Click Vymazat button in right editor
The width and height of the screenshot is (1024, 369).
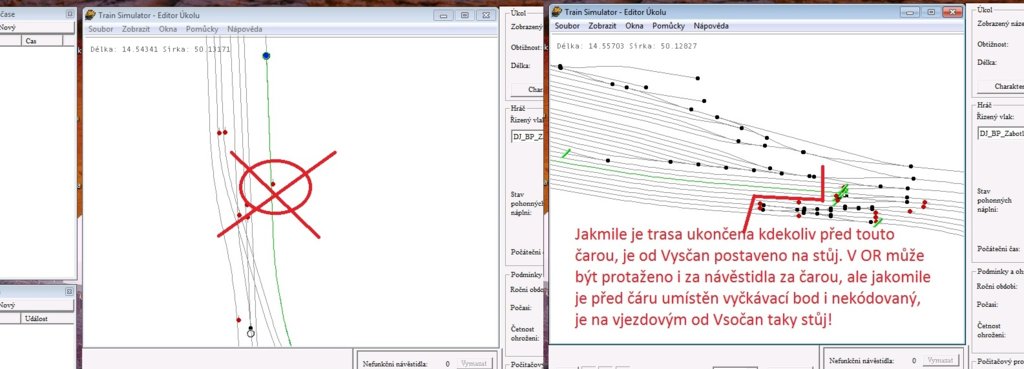(940, 360)
